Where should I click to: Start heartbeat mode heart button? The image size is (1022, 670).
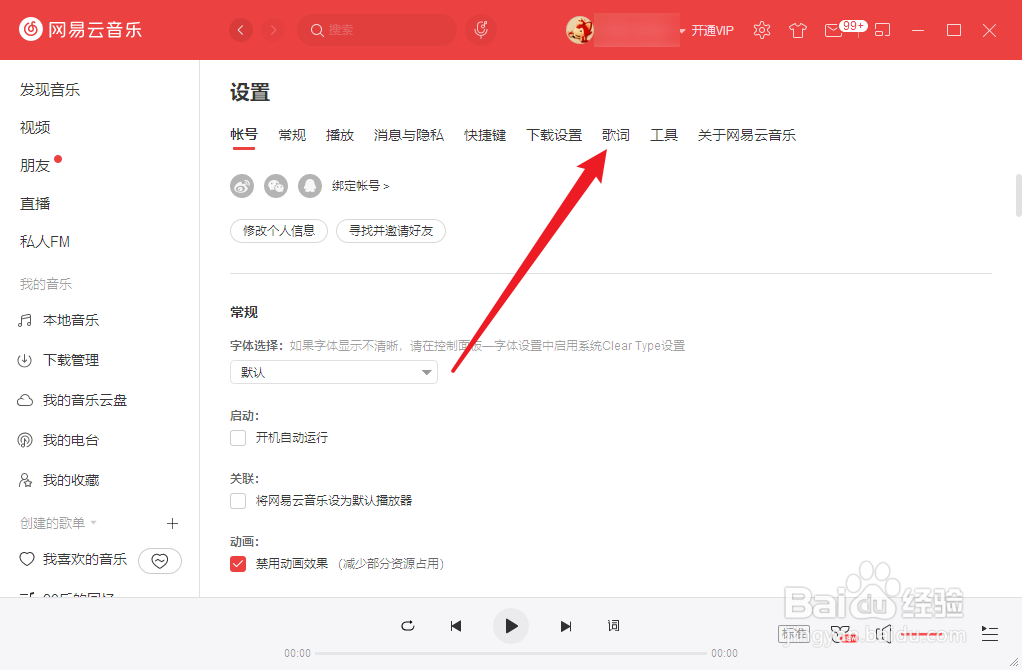tap(160, 561)
